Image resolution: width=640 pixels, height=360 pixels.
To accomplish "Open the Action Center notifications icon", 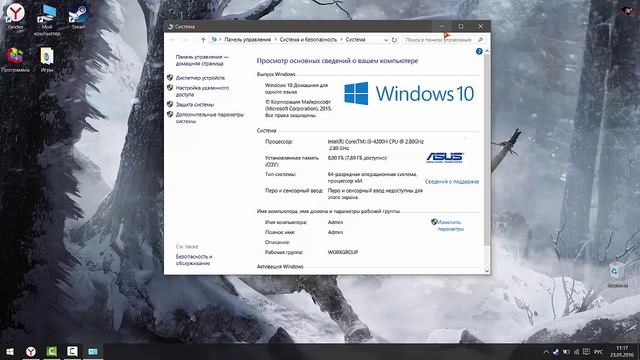I will [x=587, y=352].
